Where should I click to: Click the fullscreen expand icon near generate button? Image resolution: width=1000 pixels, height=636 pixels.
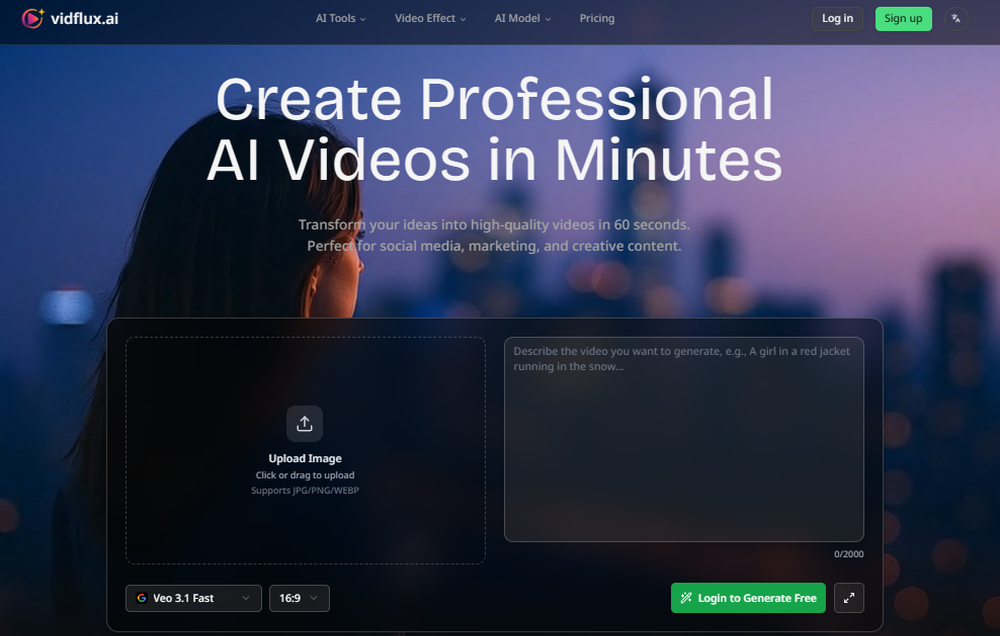(x=848, y=598)
